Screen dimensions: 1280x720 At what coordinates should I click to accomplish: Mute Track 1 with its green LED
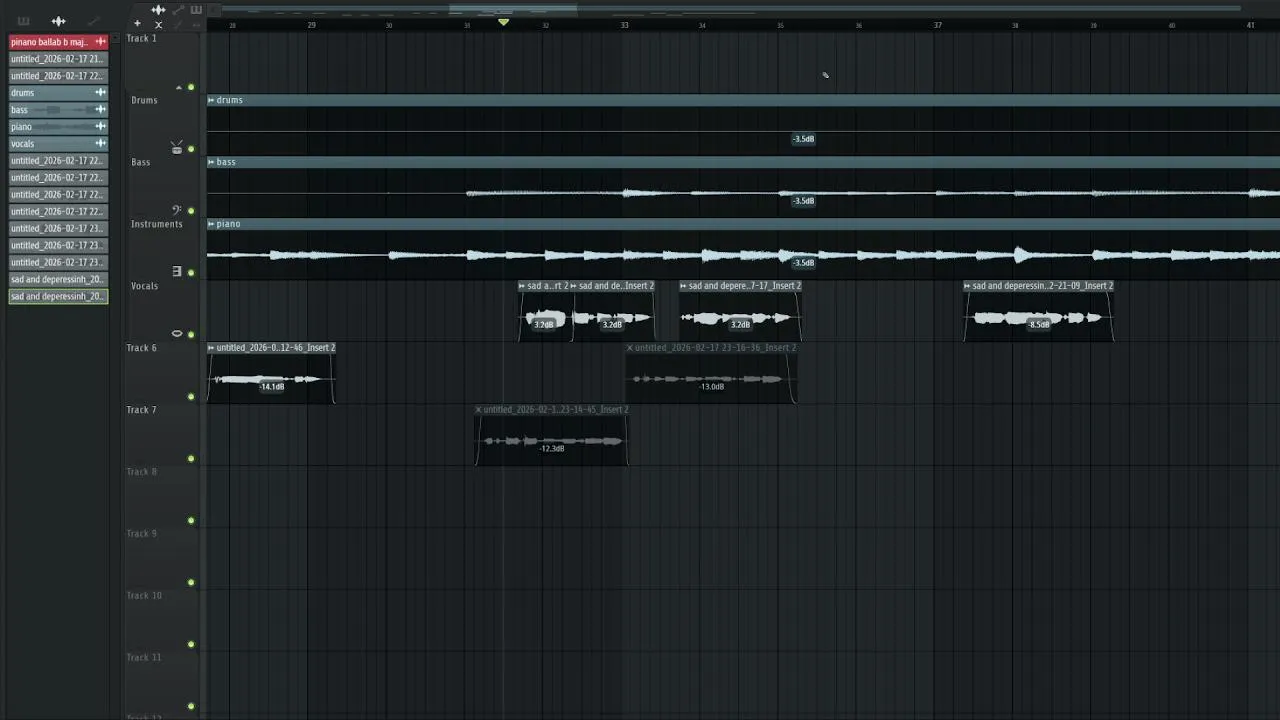click(191, 88)
